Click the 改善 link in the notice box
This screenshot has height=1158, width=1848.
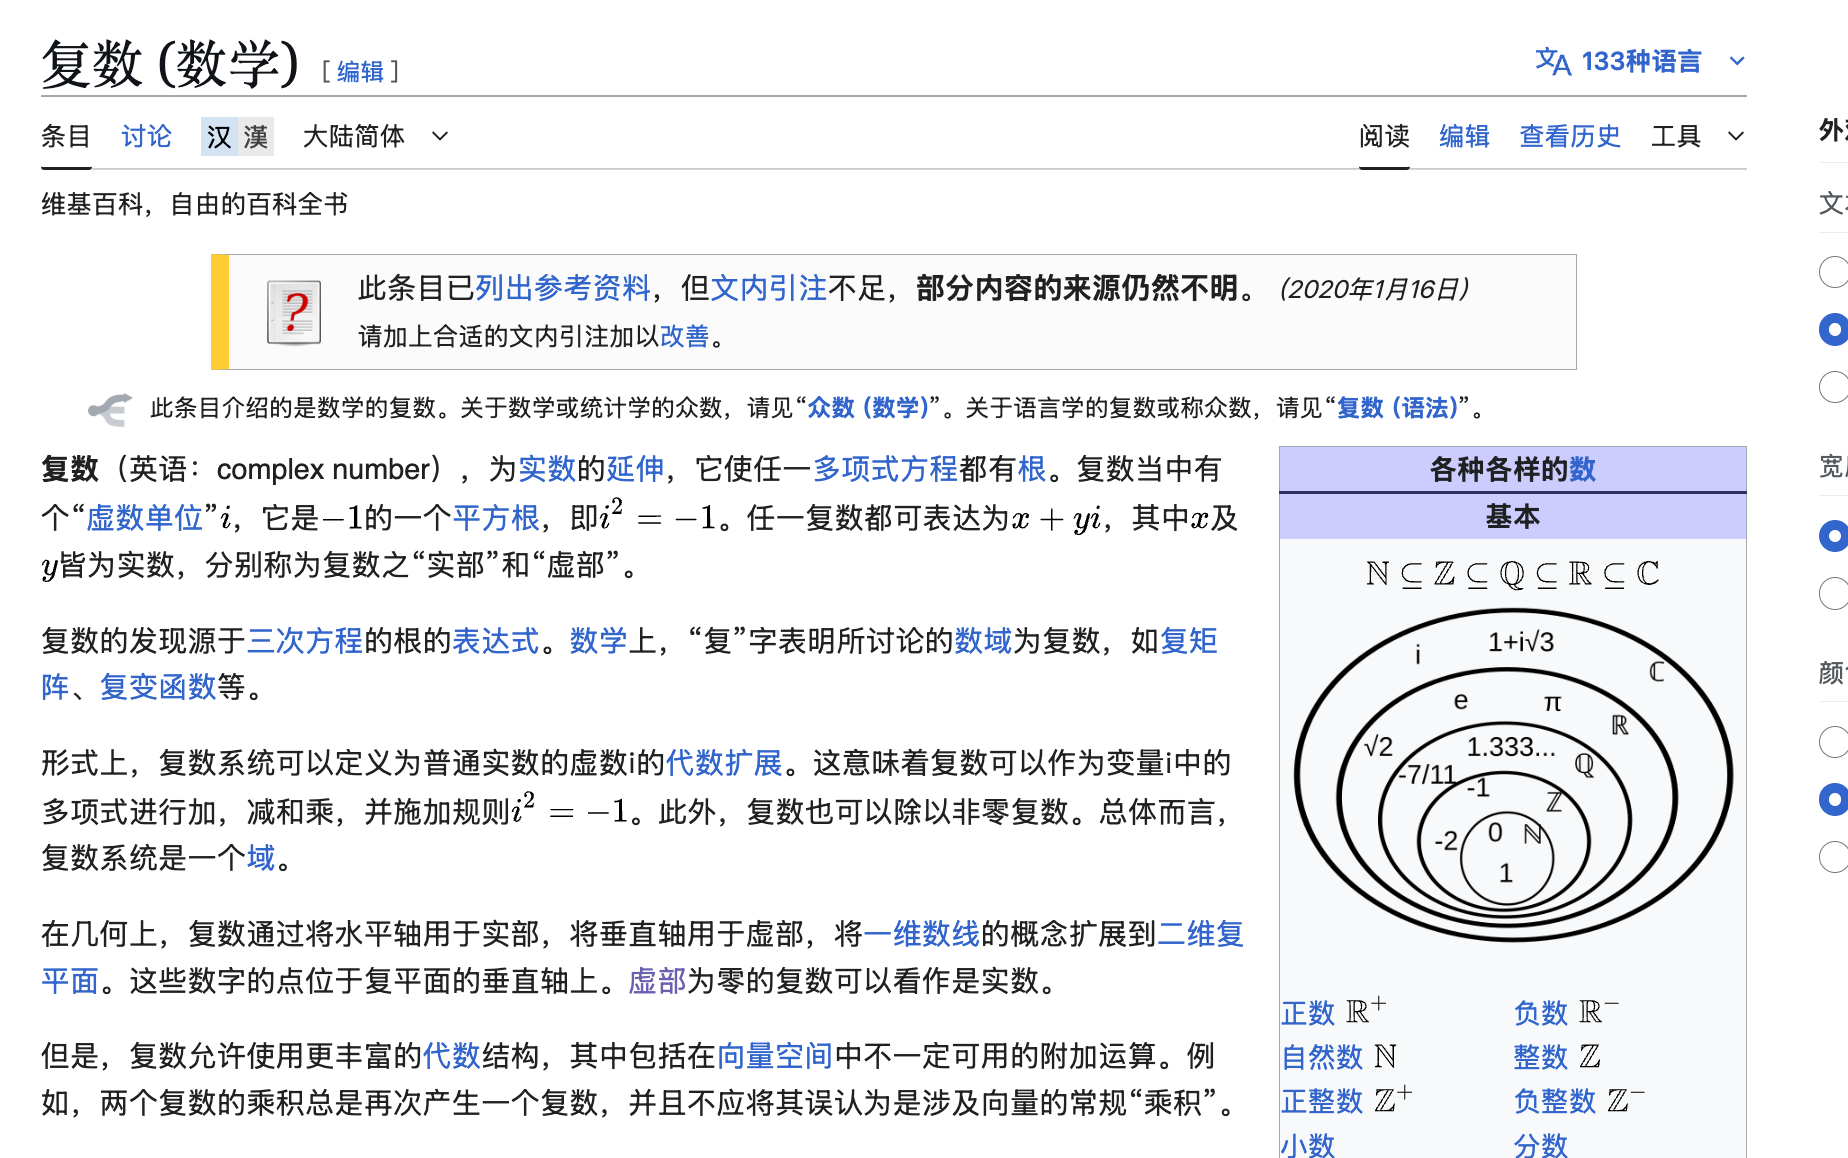pos(684,336)
